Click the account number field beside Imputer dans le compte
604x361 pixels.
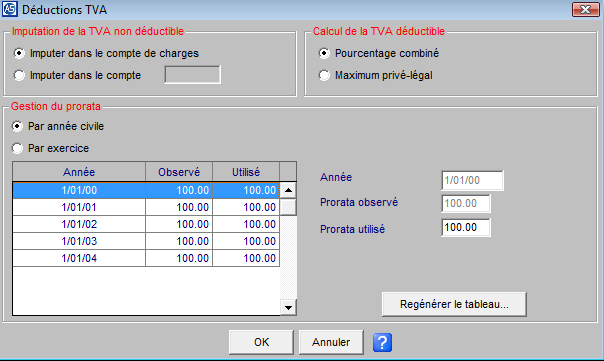193,74
